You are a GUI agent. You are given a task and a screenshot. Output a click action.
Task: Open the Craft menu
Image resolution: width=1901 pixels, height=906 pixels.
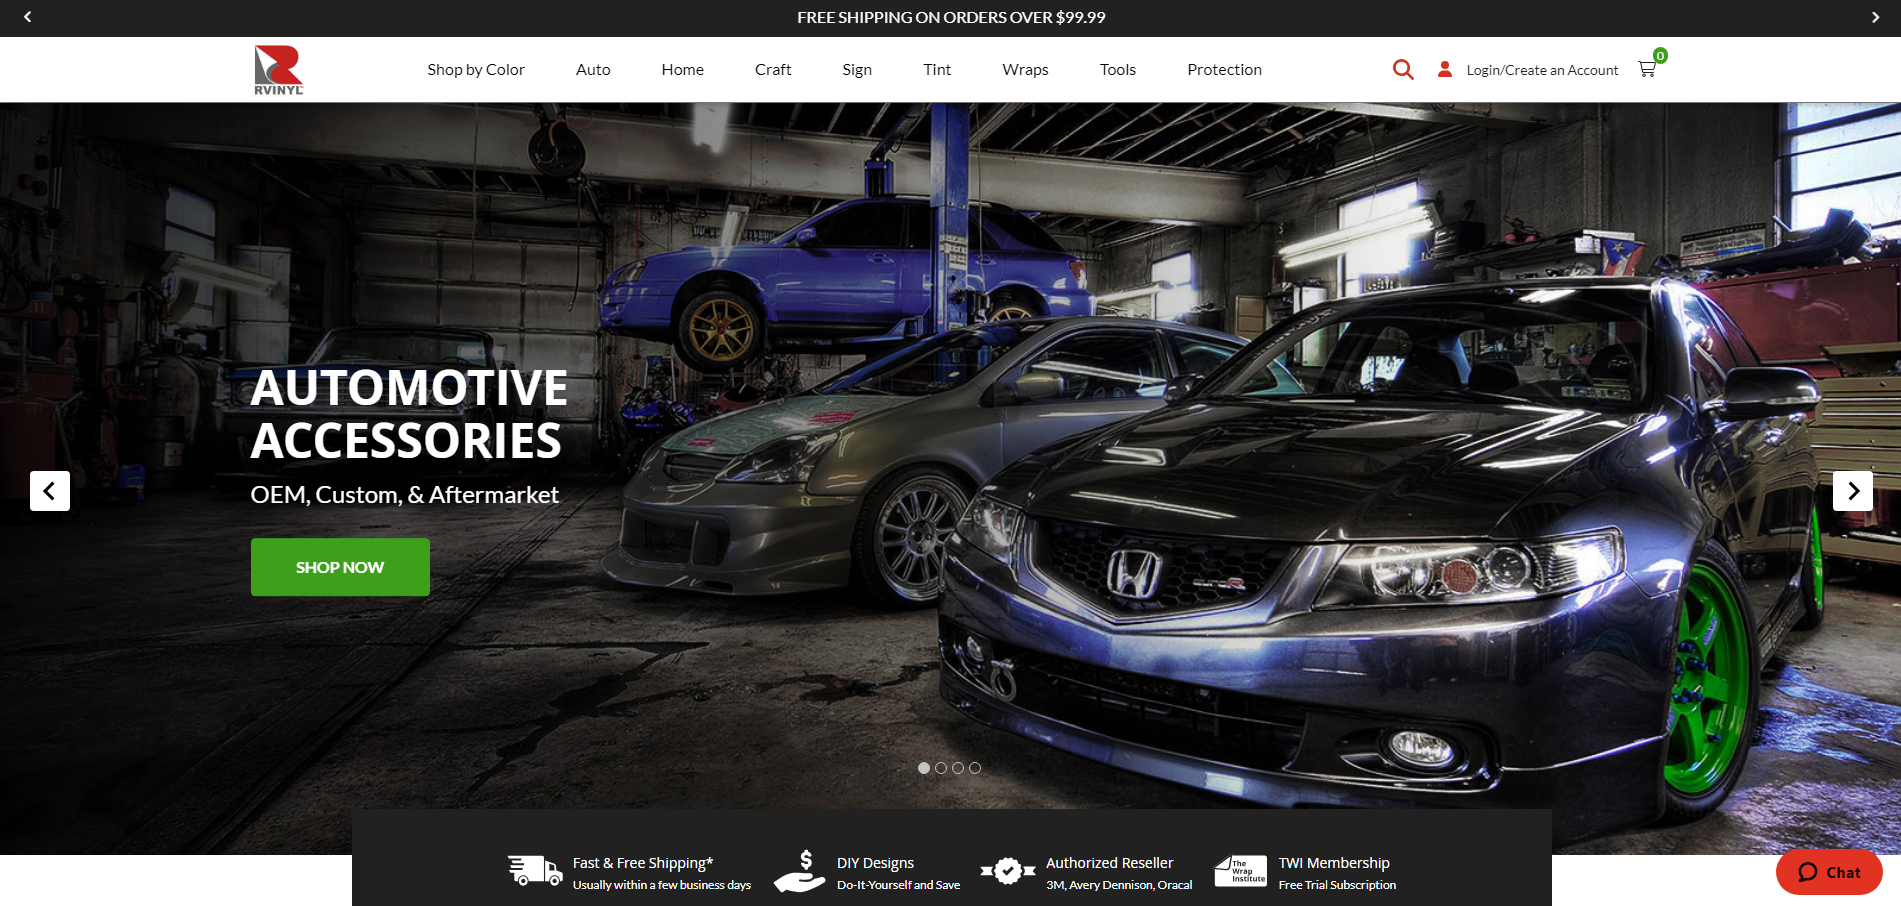click(x=773, y=69)
